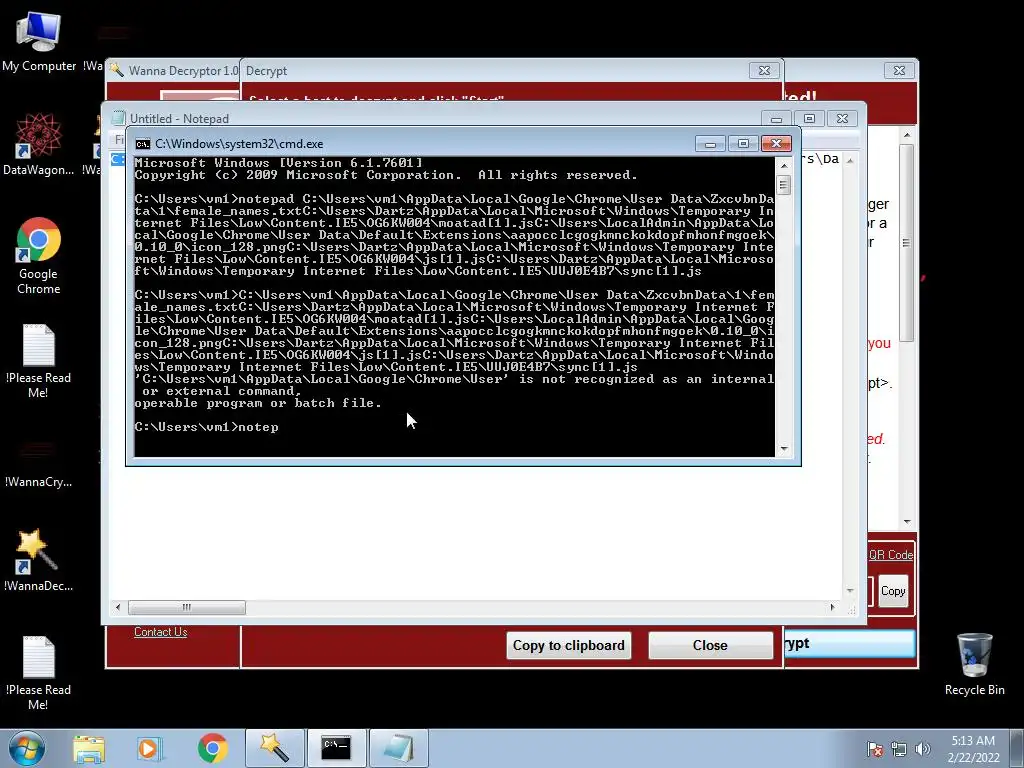Open network status tray icon

(x=899, y=749)
